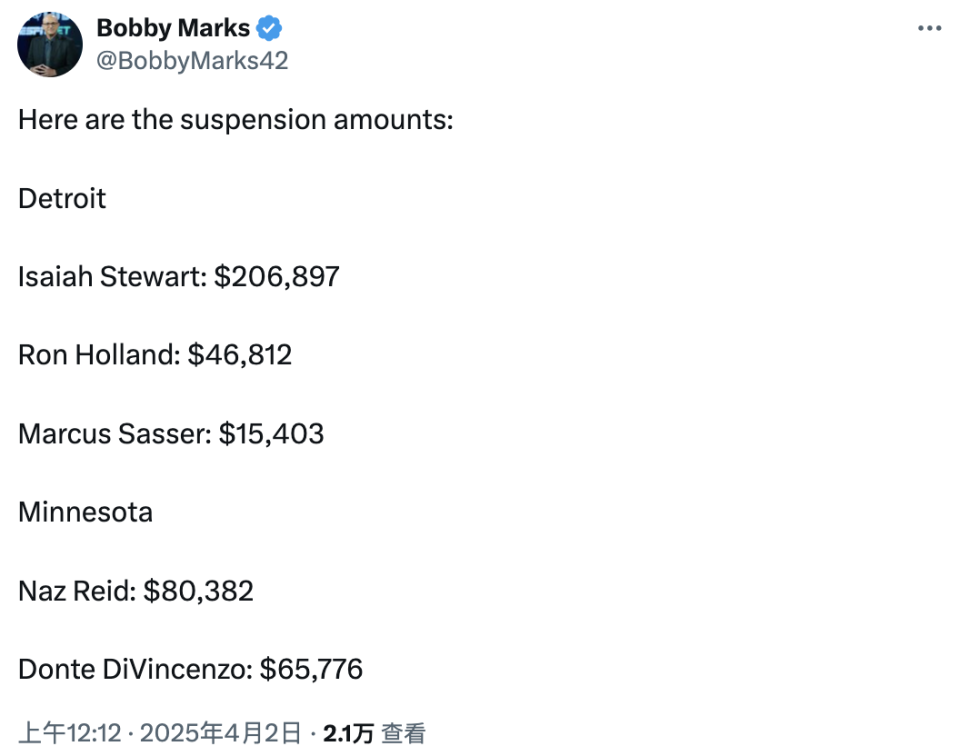The height and width of the screenshot is (756, 960).
Task: Select the $46,812 amount
Action: [240, 355]
